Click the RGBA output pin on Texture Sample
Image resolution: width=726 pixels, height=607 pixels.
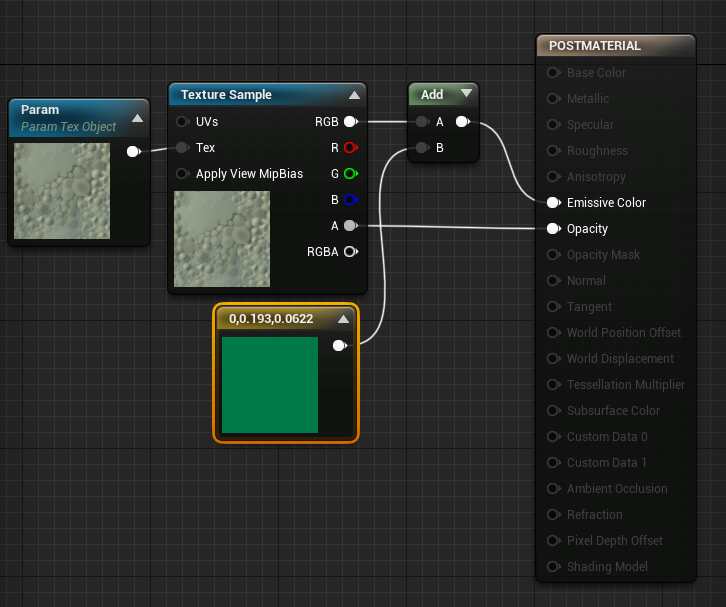pos(350,252)
